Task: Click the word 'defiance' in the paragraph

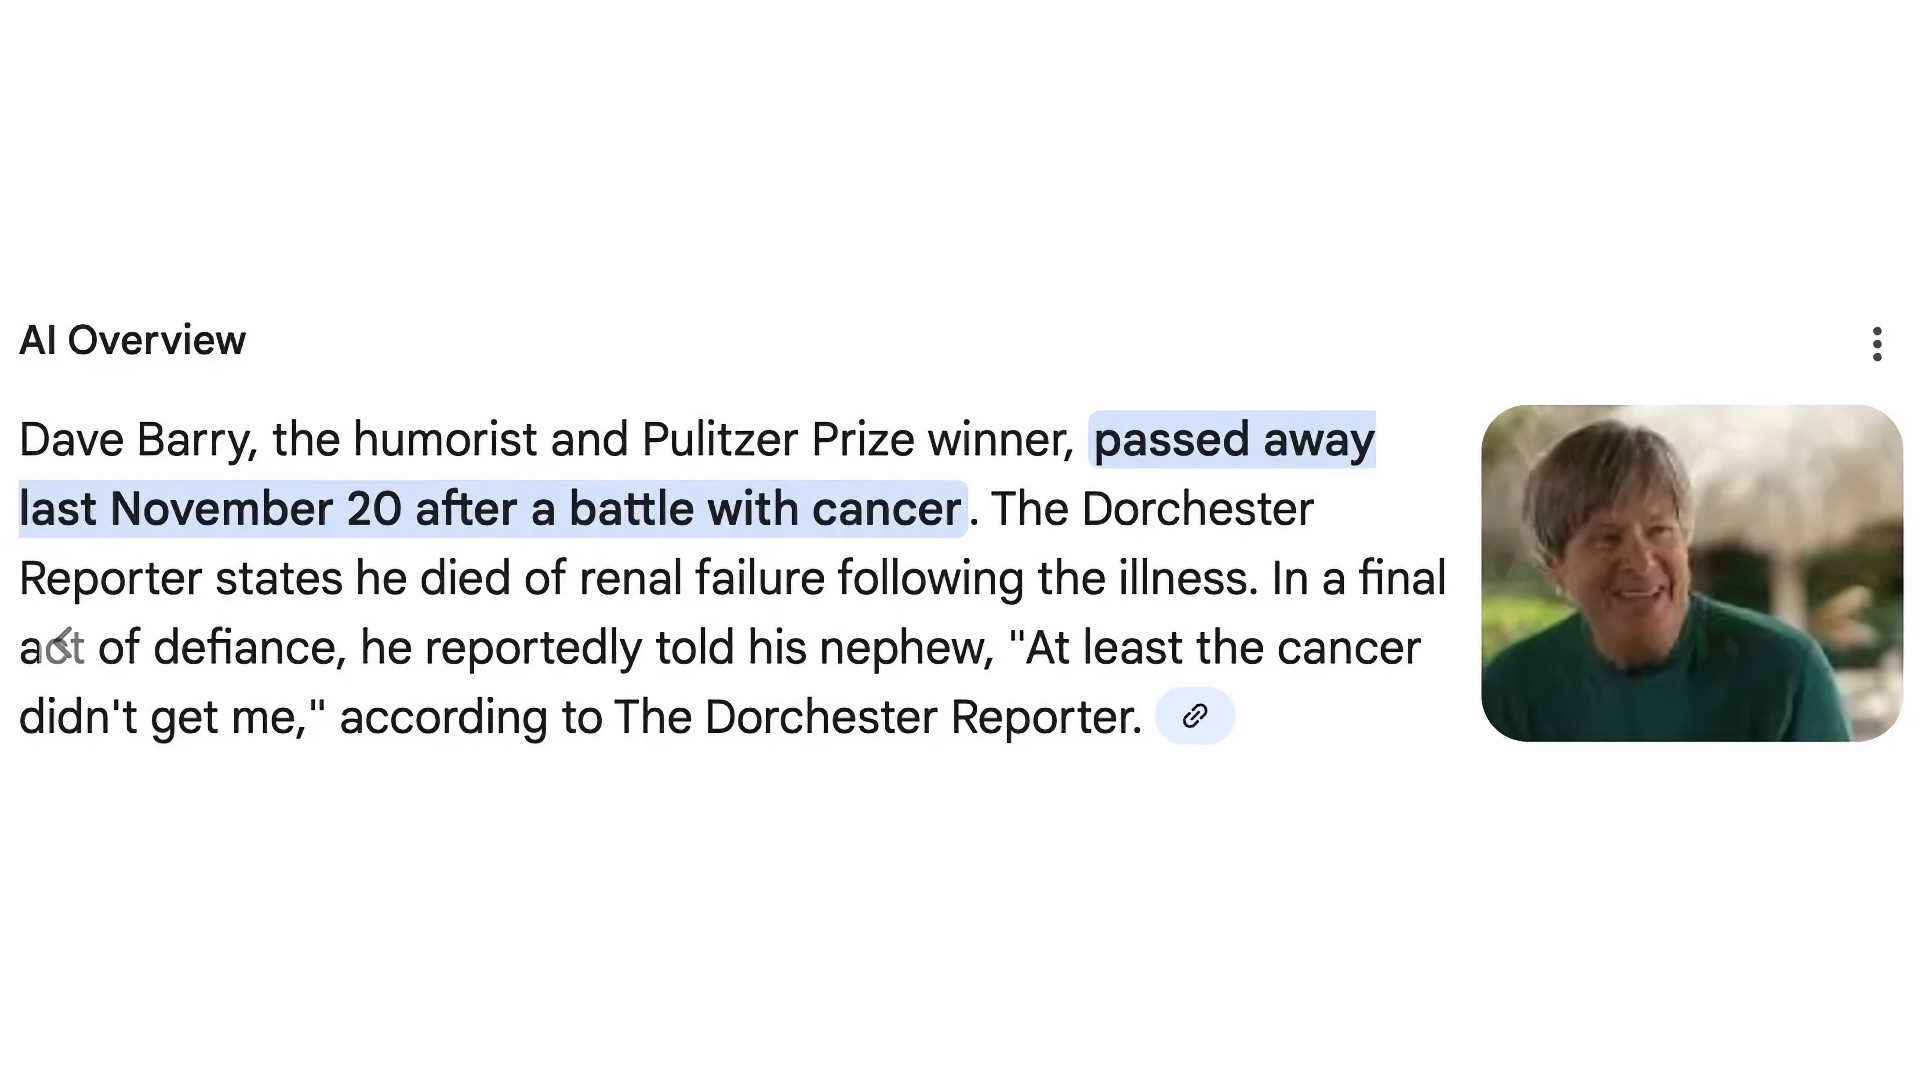Action: pos(248,647)
